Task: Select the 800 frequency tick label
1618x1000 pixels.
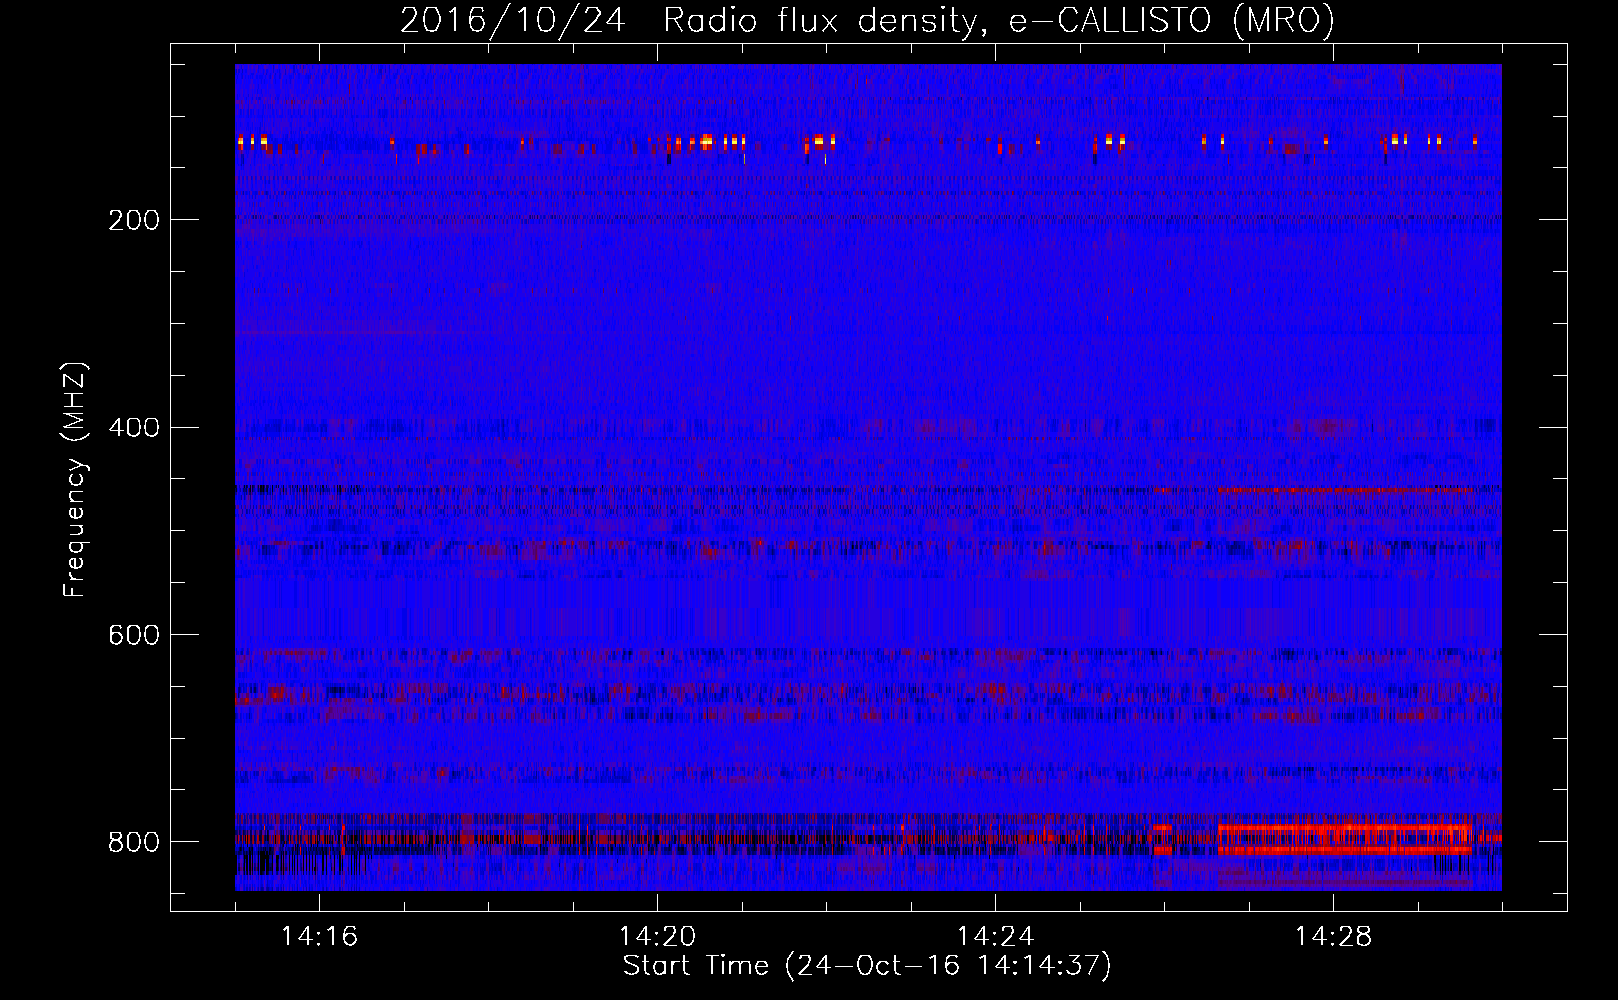Action: (x=133, y=842)
